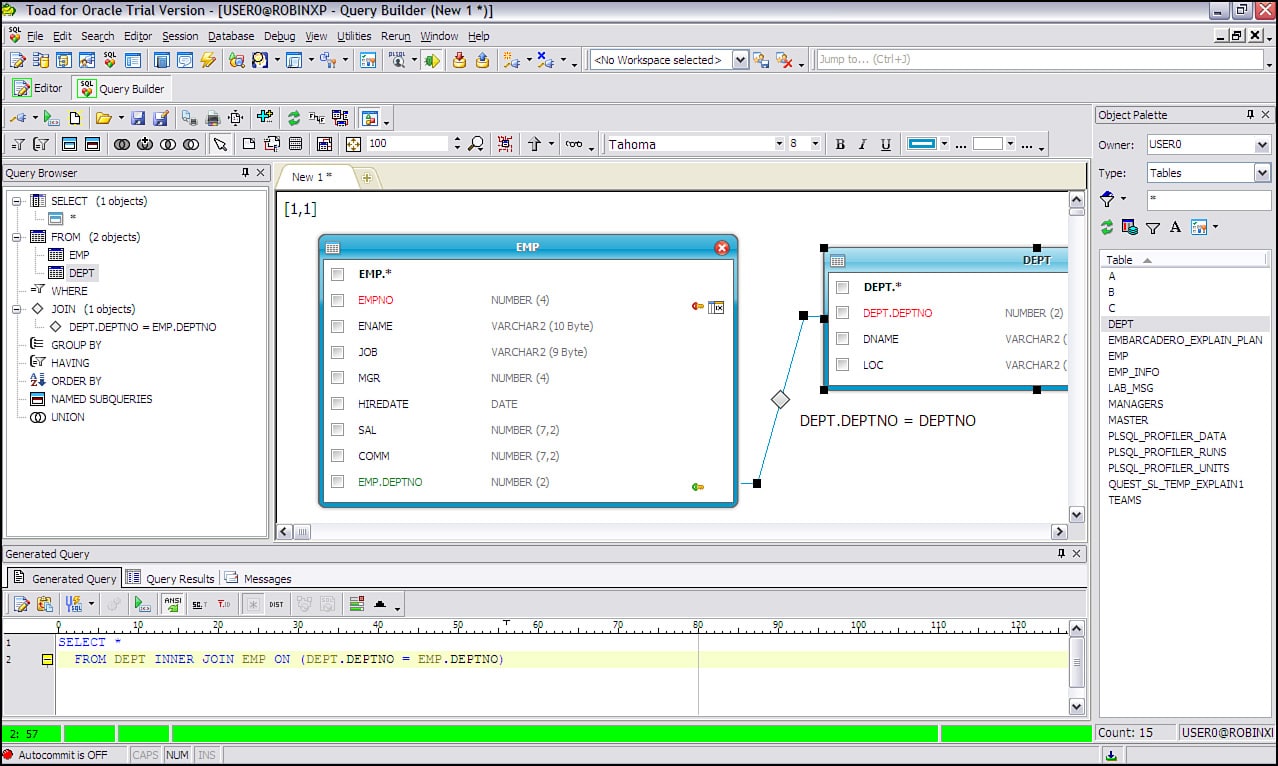Close the EMP table with red X
This screenshot has width=1278, height=766.
point(722,247)
